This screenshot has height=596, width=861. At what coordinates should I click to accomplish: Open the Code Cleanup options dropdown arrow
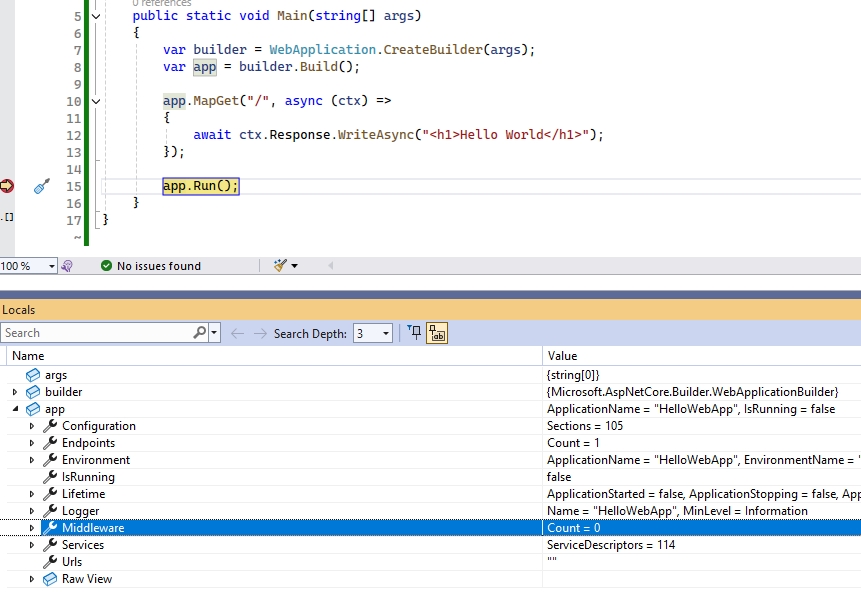(292, 265)
